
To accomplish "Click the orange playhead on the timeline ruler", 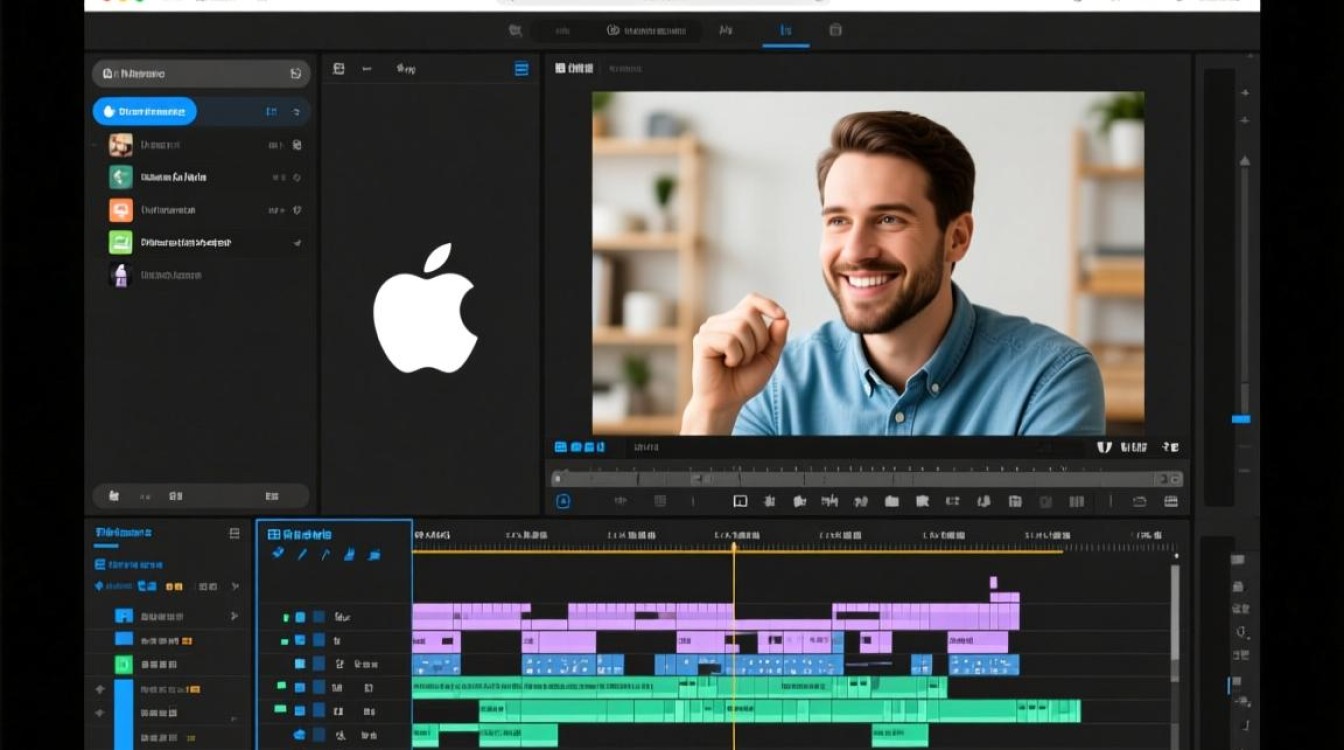I will (x=734, y=546).
